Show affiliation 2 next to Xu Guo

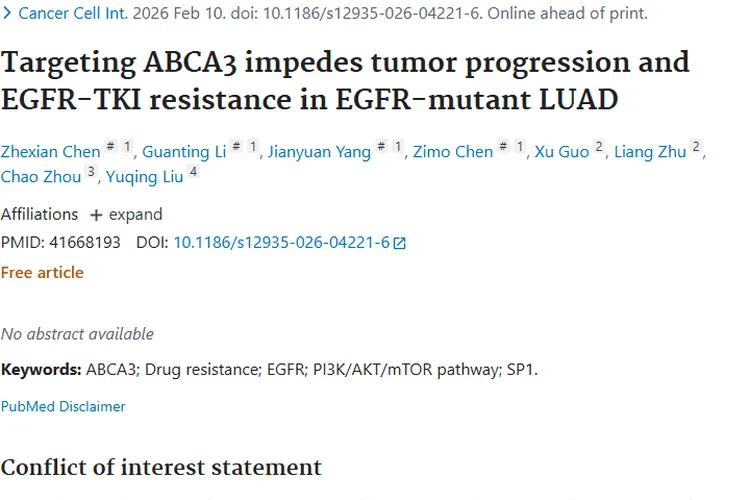(x=599, y=147)
